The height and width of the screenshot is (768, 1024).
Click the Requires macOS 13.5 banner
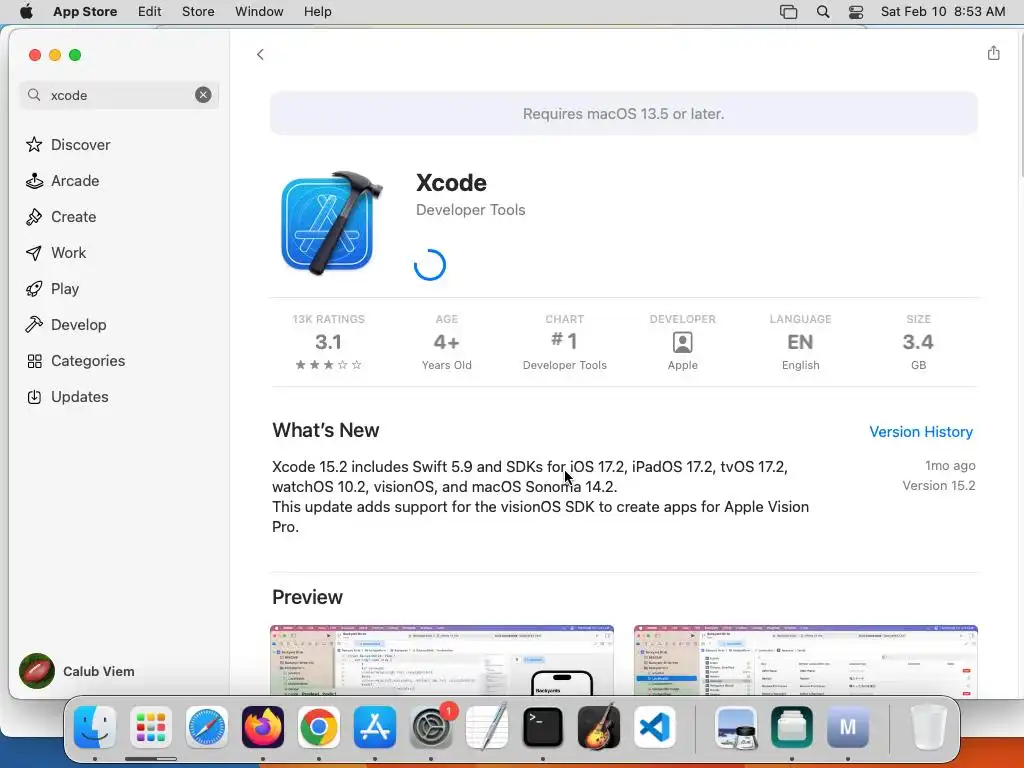click(624, 114)
